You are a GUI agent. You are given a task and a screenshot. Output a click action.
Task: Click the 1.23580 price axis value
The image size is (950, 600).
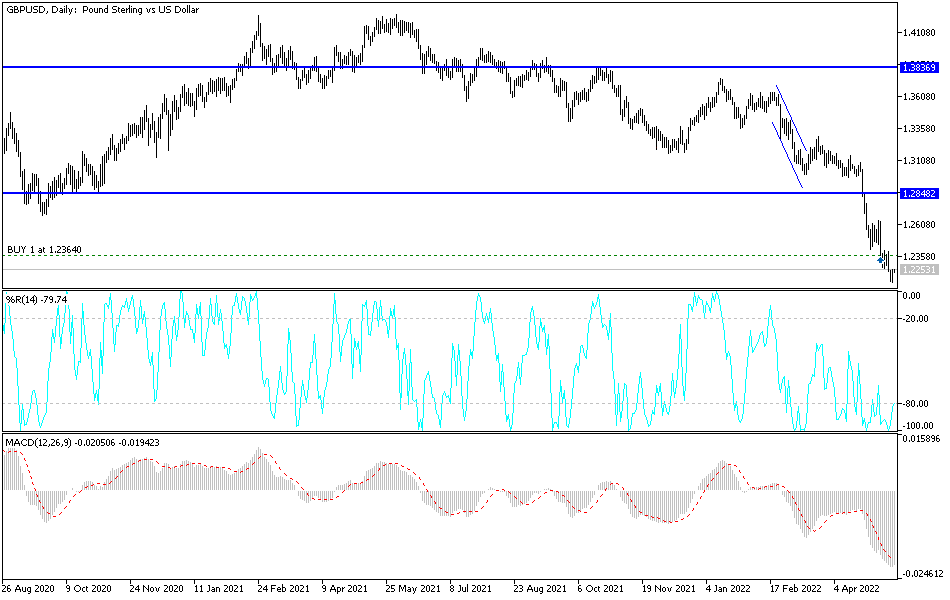tap(919, 256)
